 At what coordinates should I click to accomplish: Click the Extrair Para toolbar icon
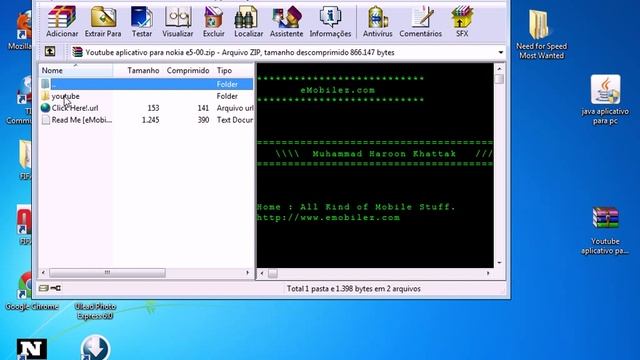(x=103, y=21)
